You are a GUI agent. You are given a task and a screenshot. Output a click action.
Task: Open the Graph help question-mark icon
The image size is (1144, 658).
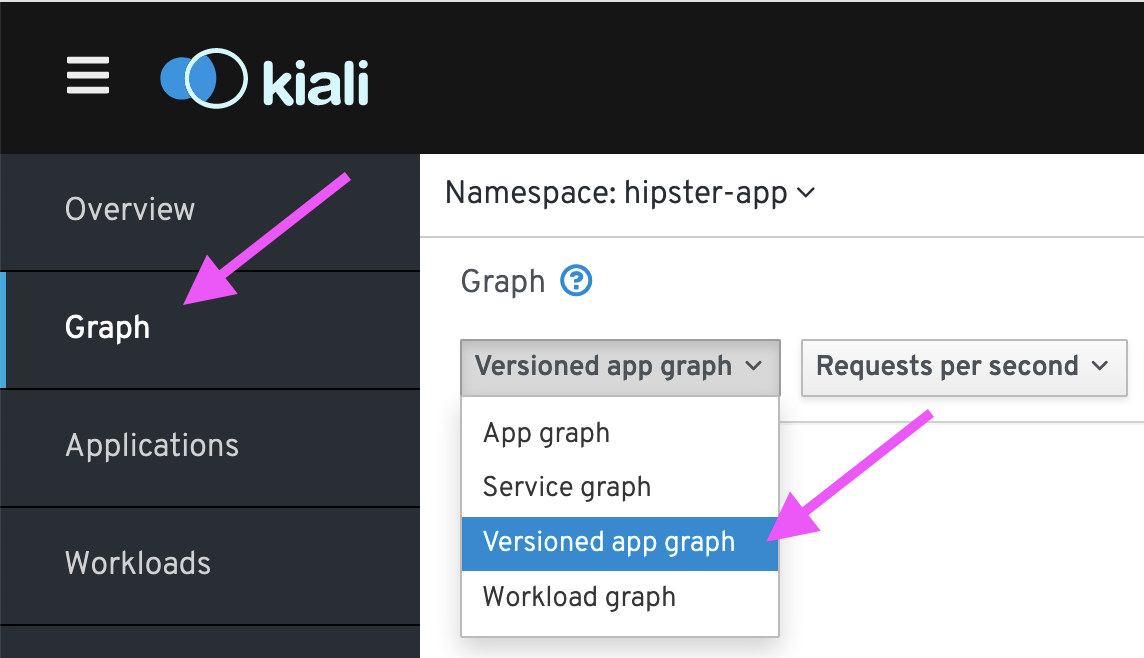(576, 281)
